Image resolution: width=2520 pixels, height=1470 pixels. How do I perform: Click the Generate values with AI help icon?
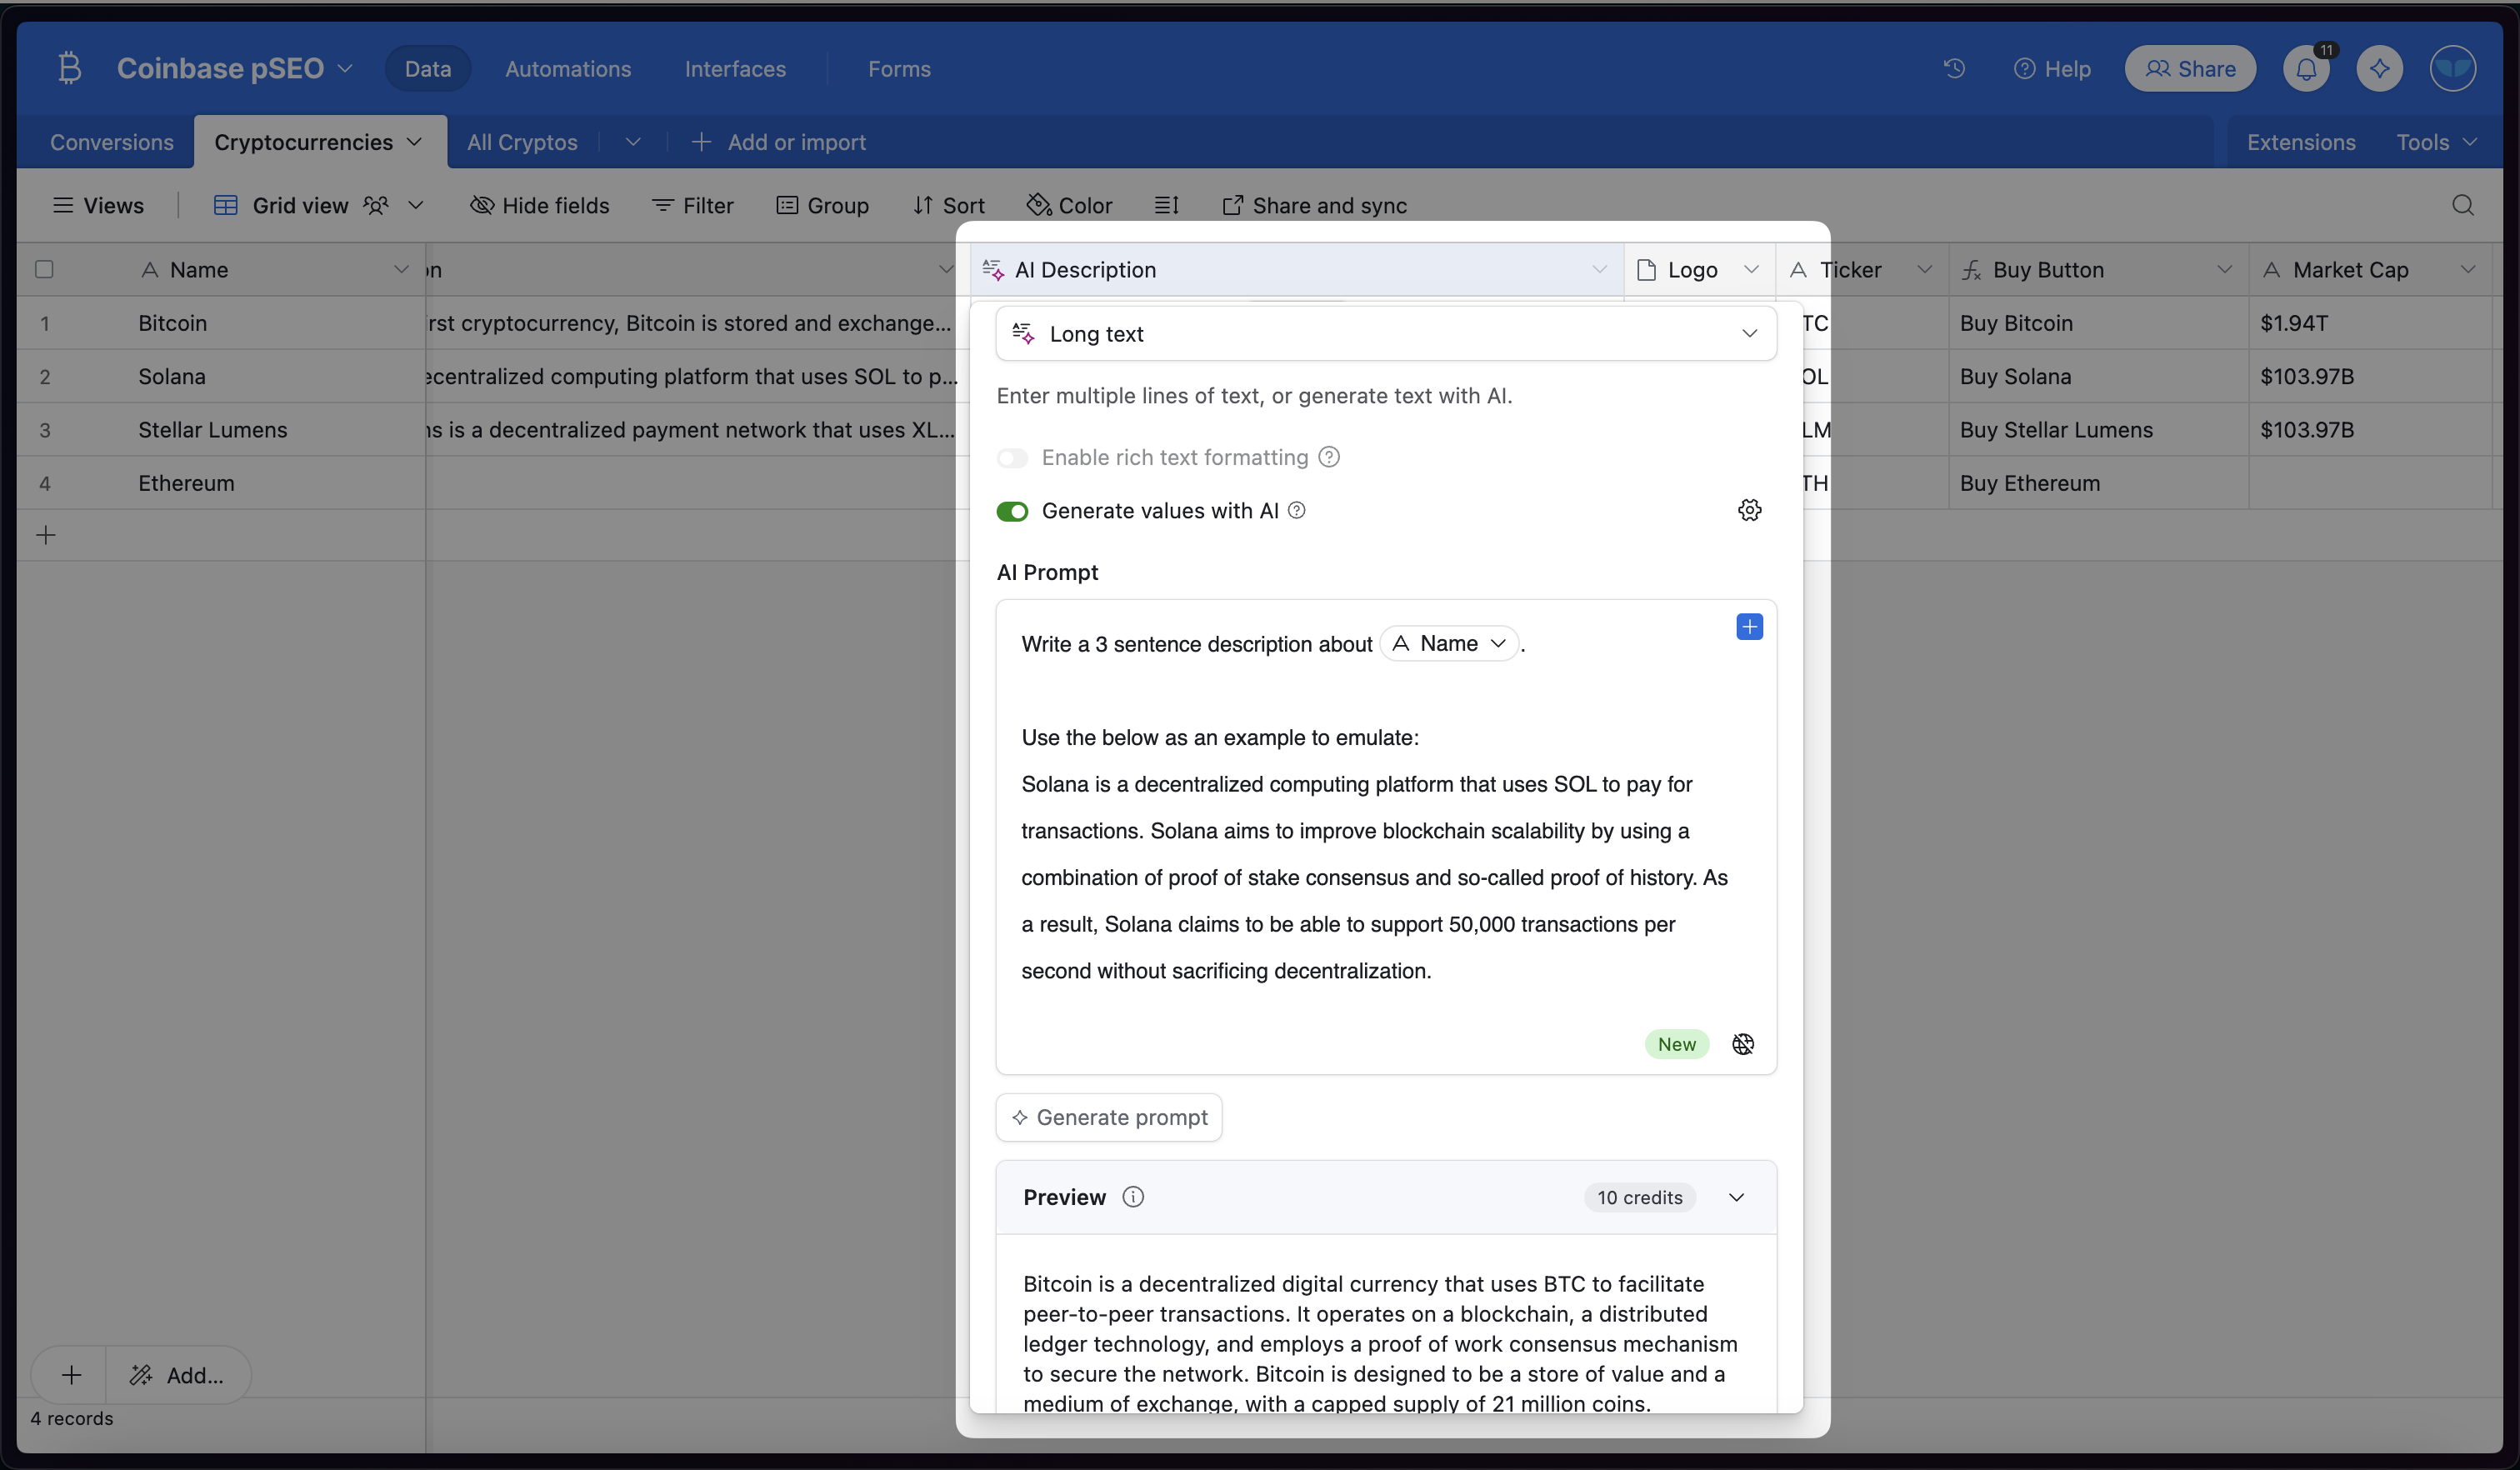click(1297, 510)
